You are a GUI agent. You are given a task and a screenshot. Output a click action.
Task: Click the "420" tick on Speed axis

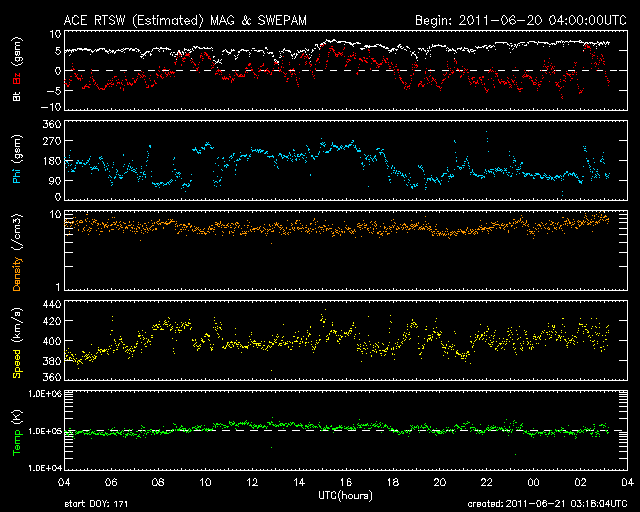click(52, 321)
